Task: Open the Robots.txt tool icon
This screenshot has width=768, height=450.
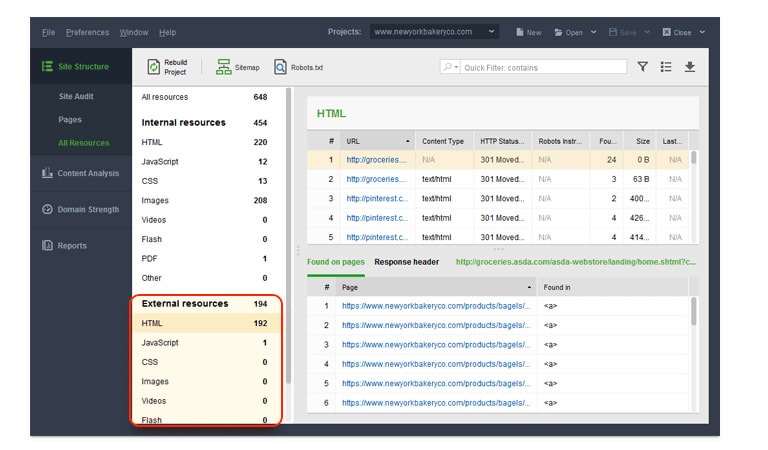Action: (280, 67)
